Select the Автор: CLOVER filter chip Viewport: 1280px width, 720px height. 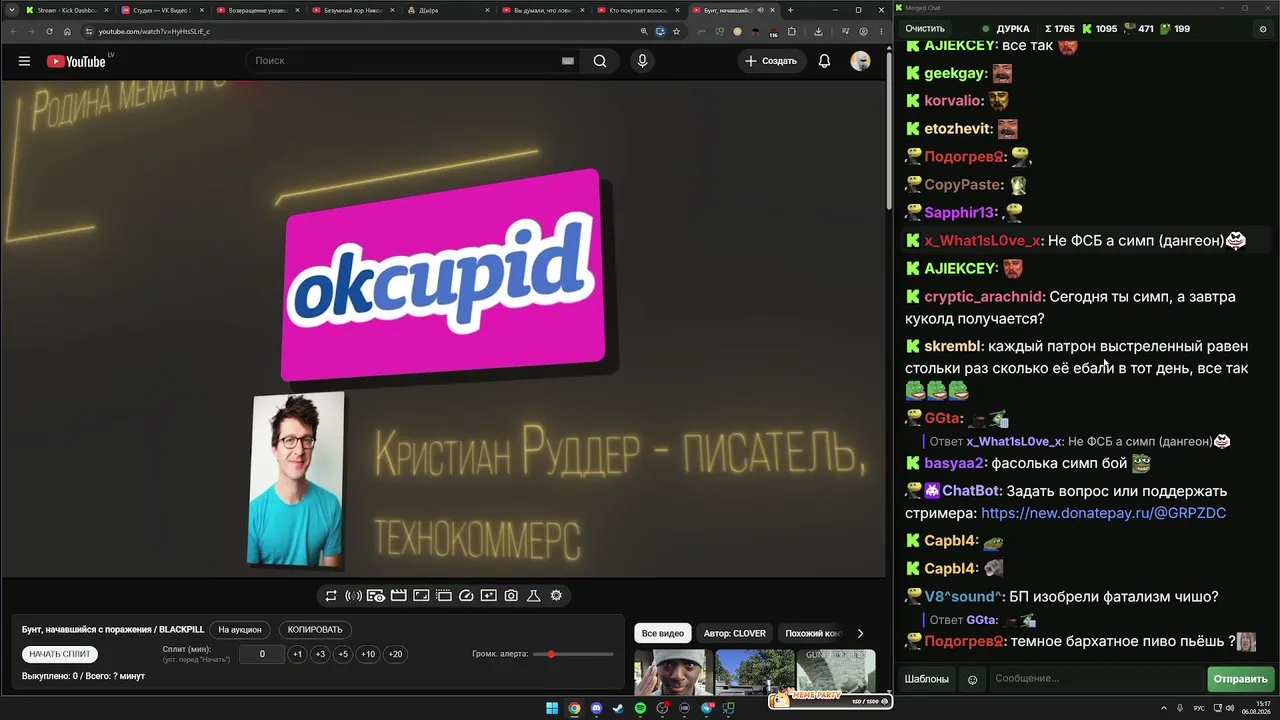tap(734, 633)
